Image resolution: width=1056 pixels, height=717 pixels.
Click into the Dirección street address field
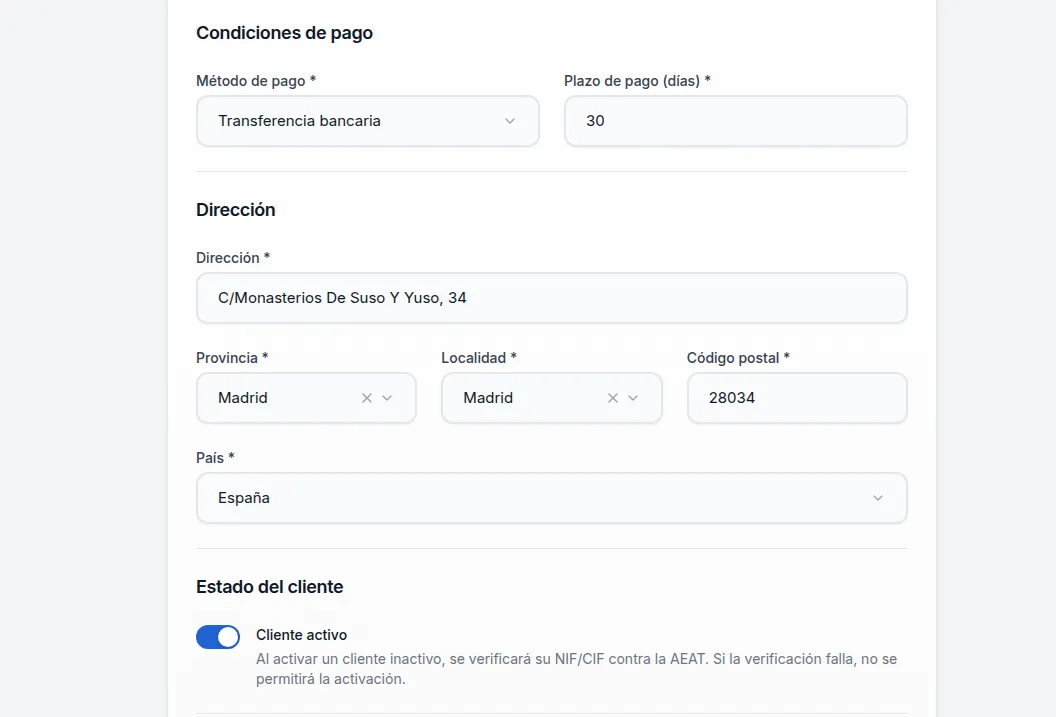pos(551,298)
